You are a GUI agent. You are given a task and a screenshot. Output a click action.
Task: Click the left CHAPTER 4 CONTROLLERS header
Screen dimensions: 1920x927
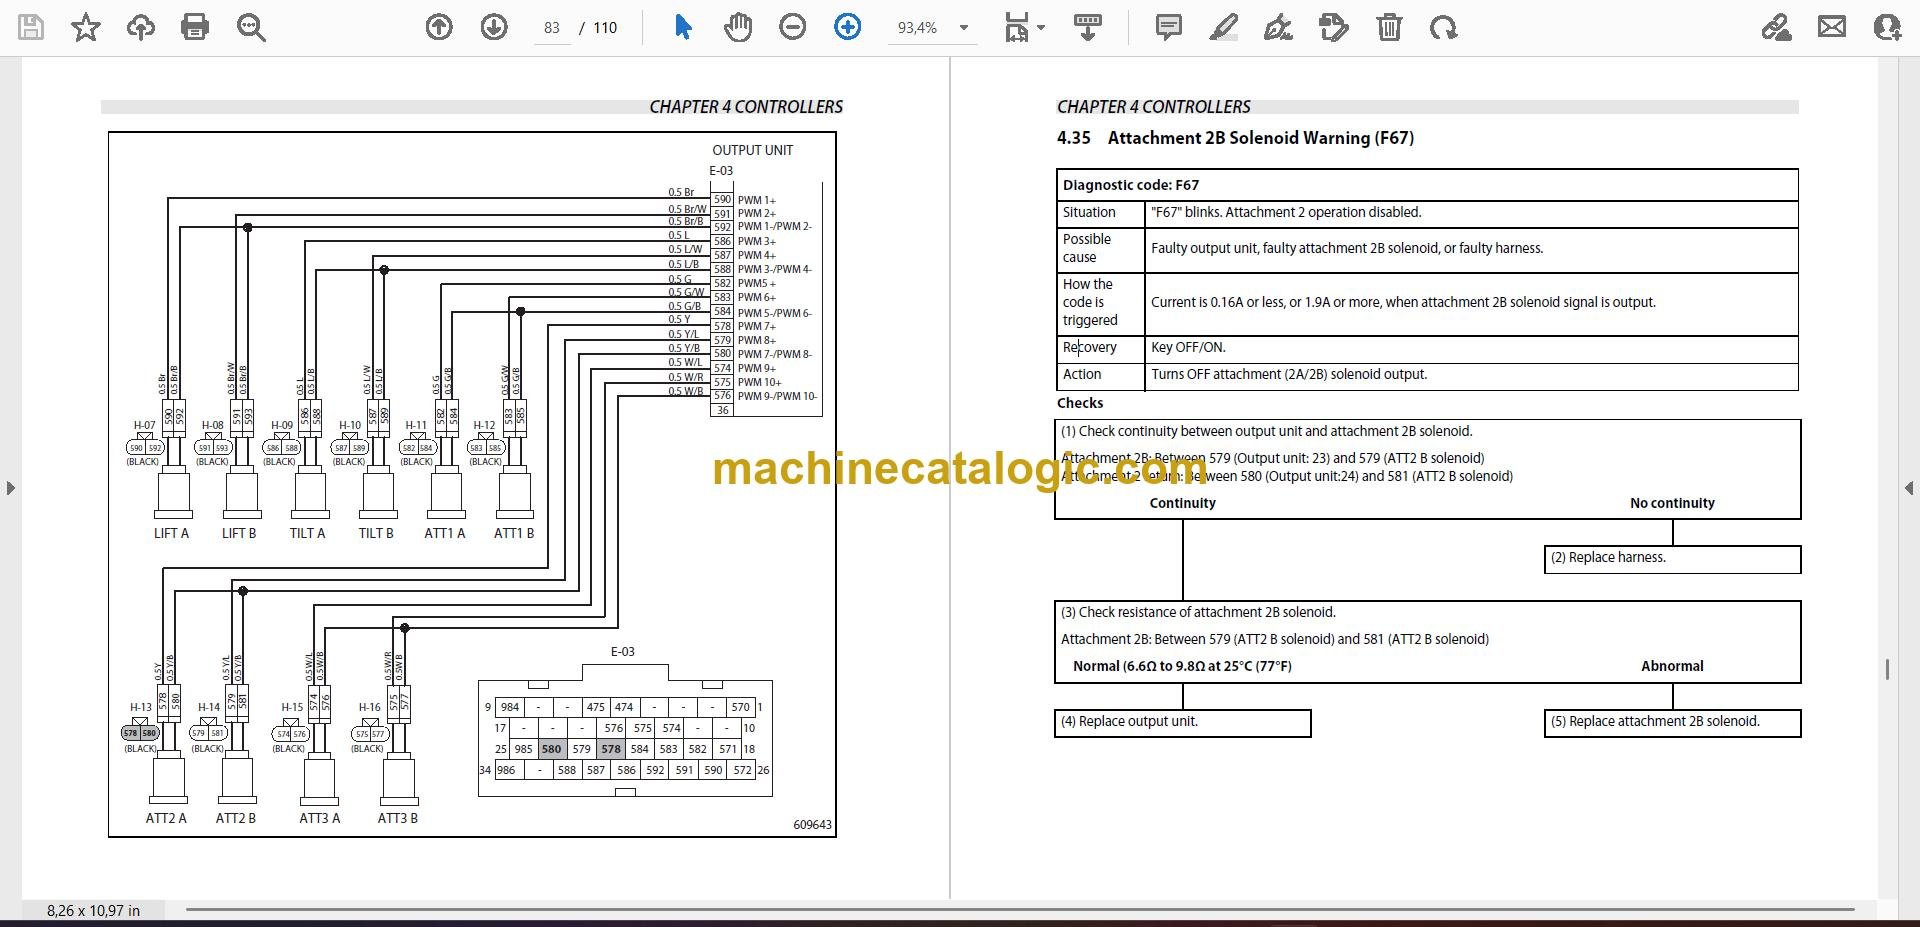pos(746,107)
